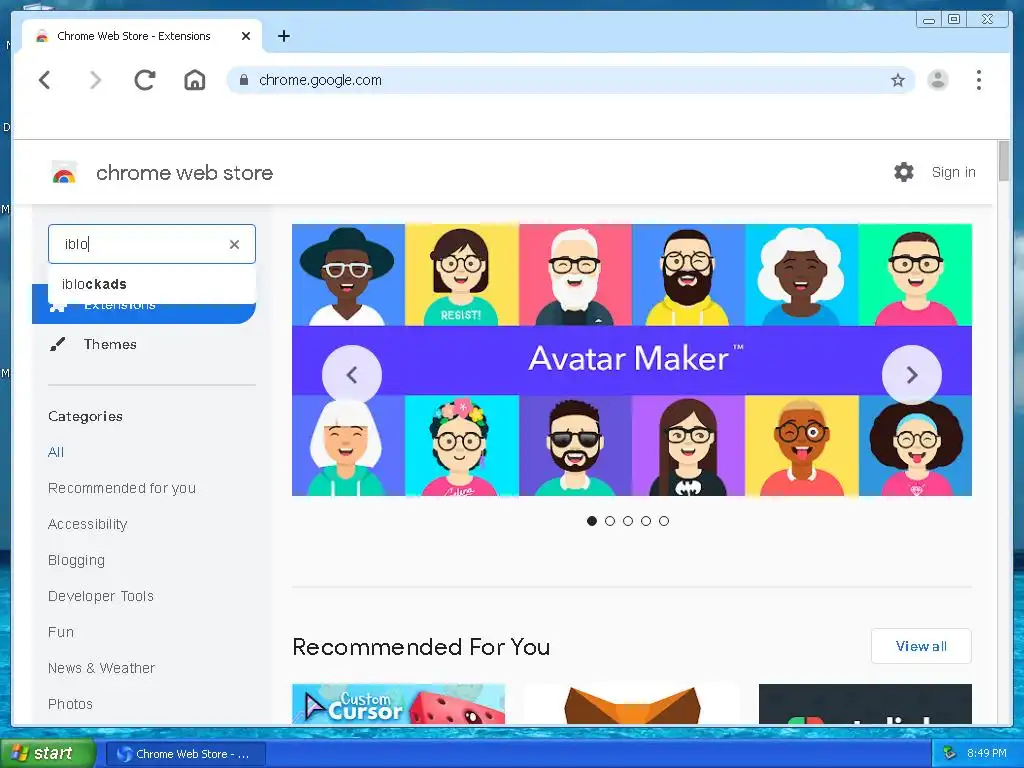The width and height of the screenshot is (1024, 768).
Task: Click the View all button
Action: tap(921, 646)
